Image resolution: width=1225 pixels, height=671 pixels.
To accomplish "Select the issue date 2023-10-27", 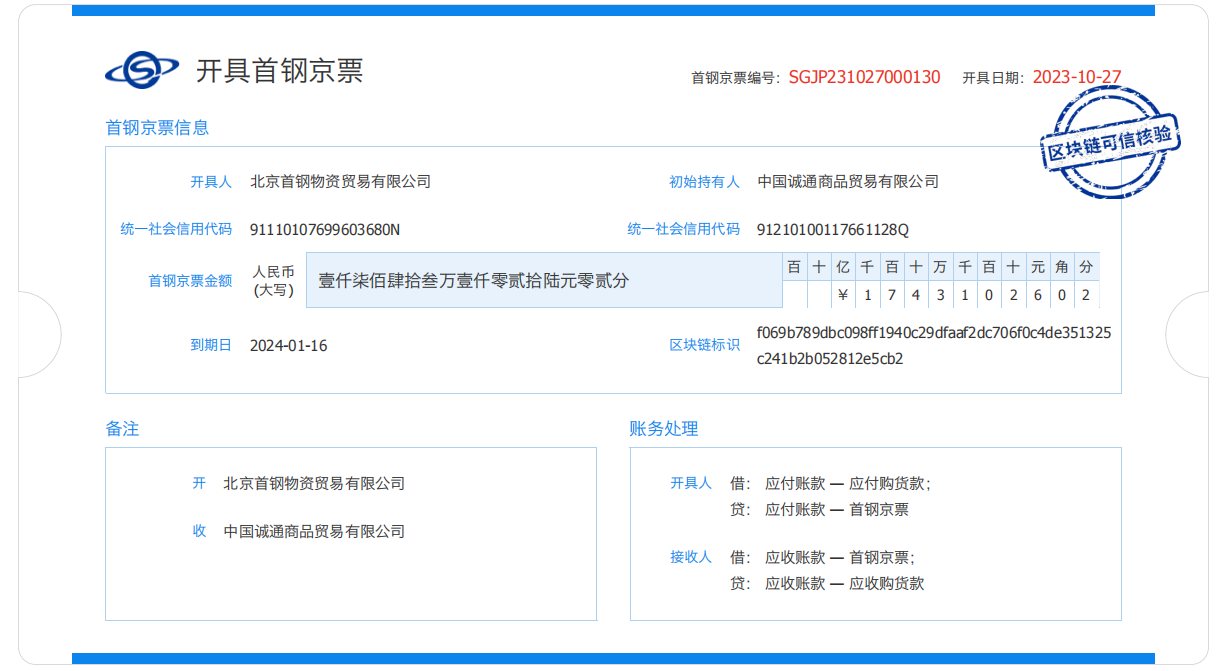I will (x=1077, y=77).
